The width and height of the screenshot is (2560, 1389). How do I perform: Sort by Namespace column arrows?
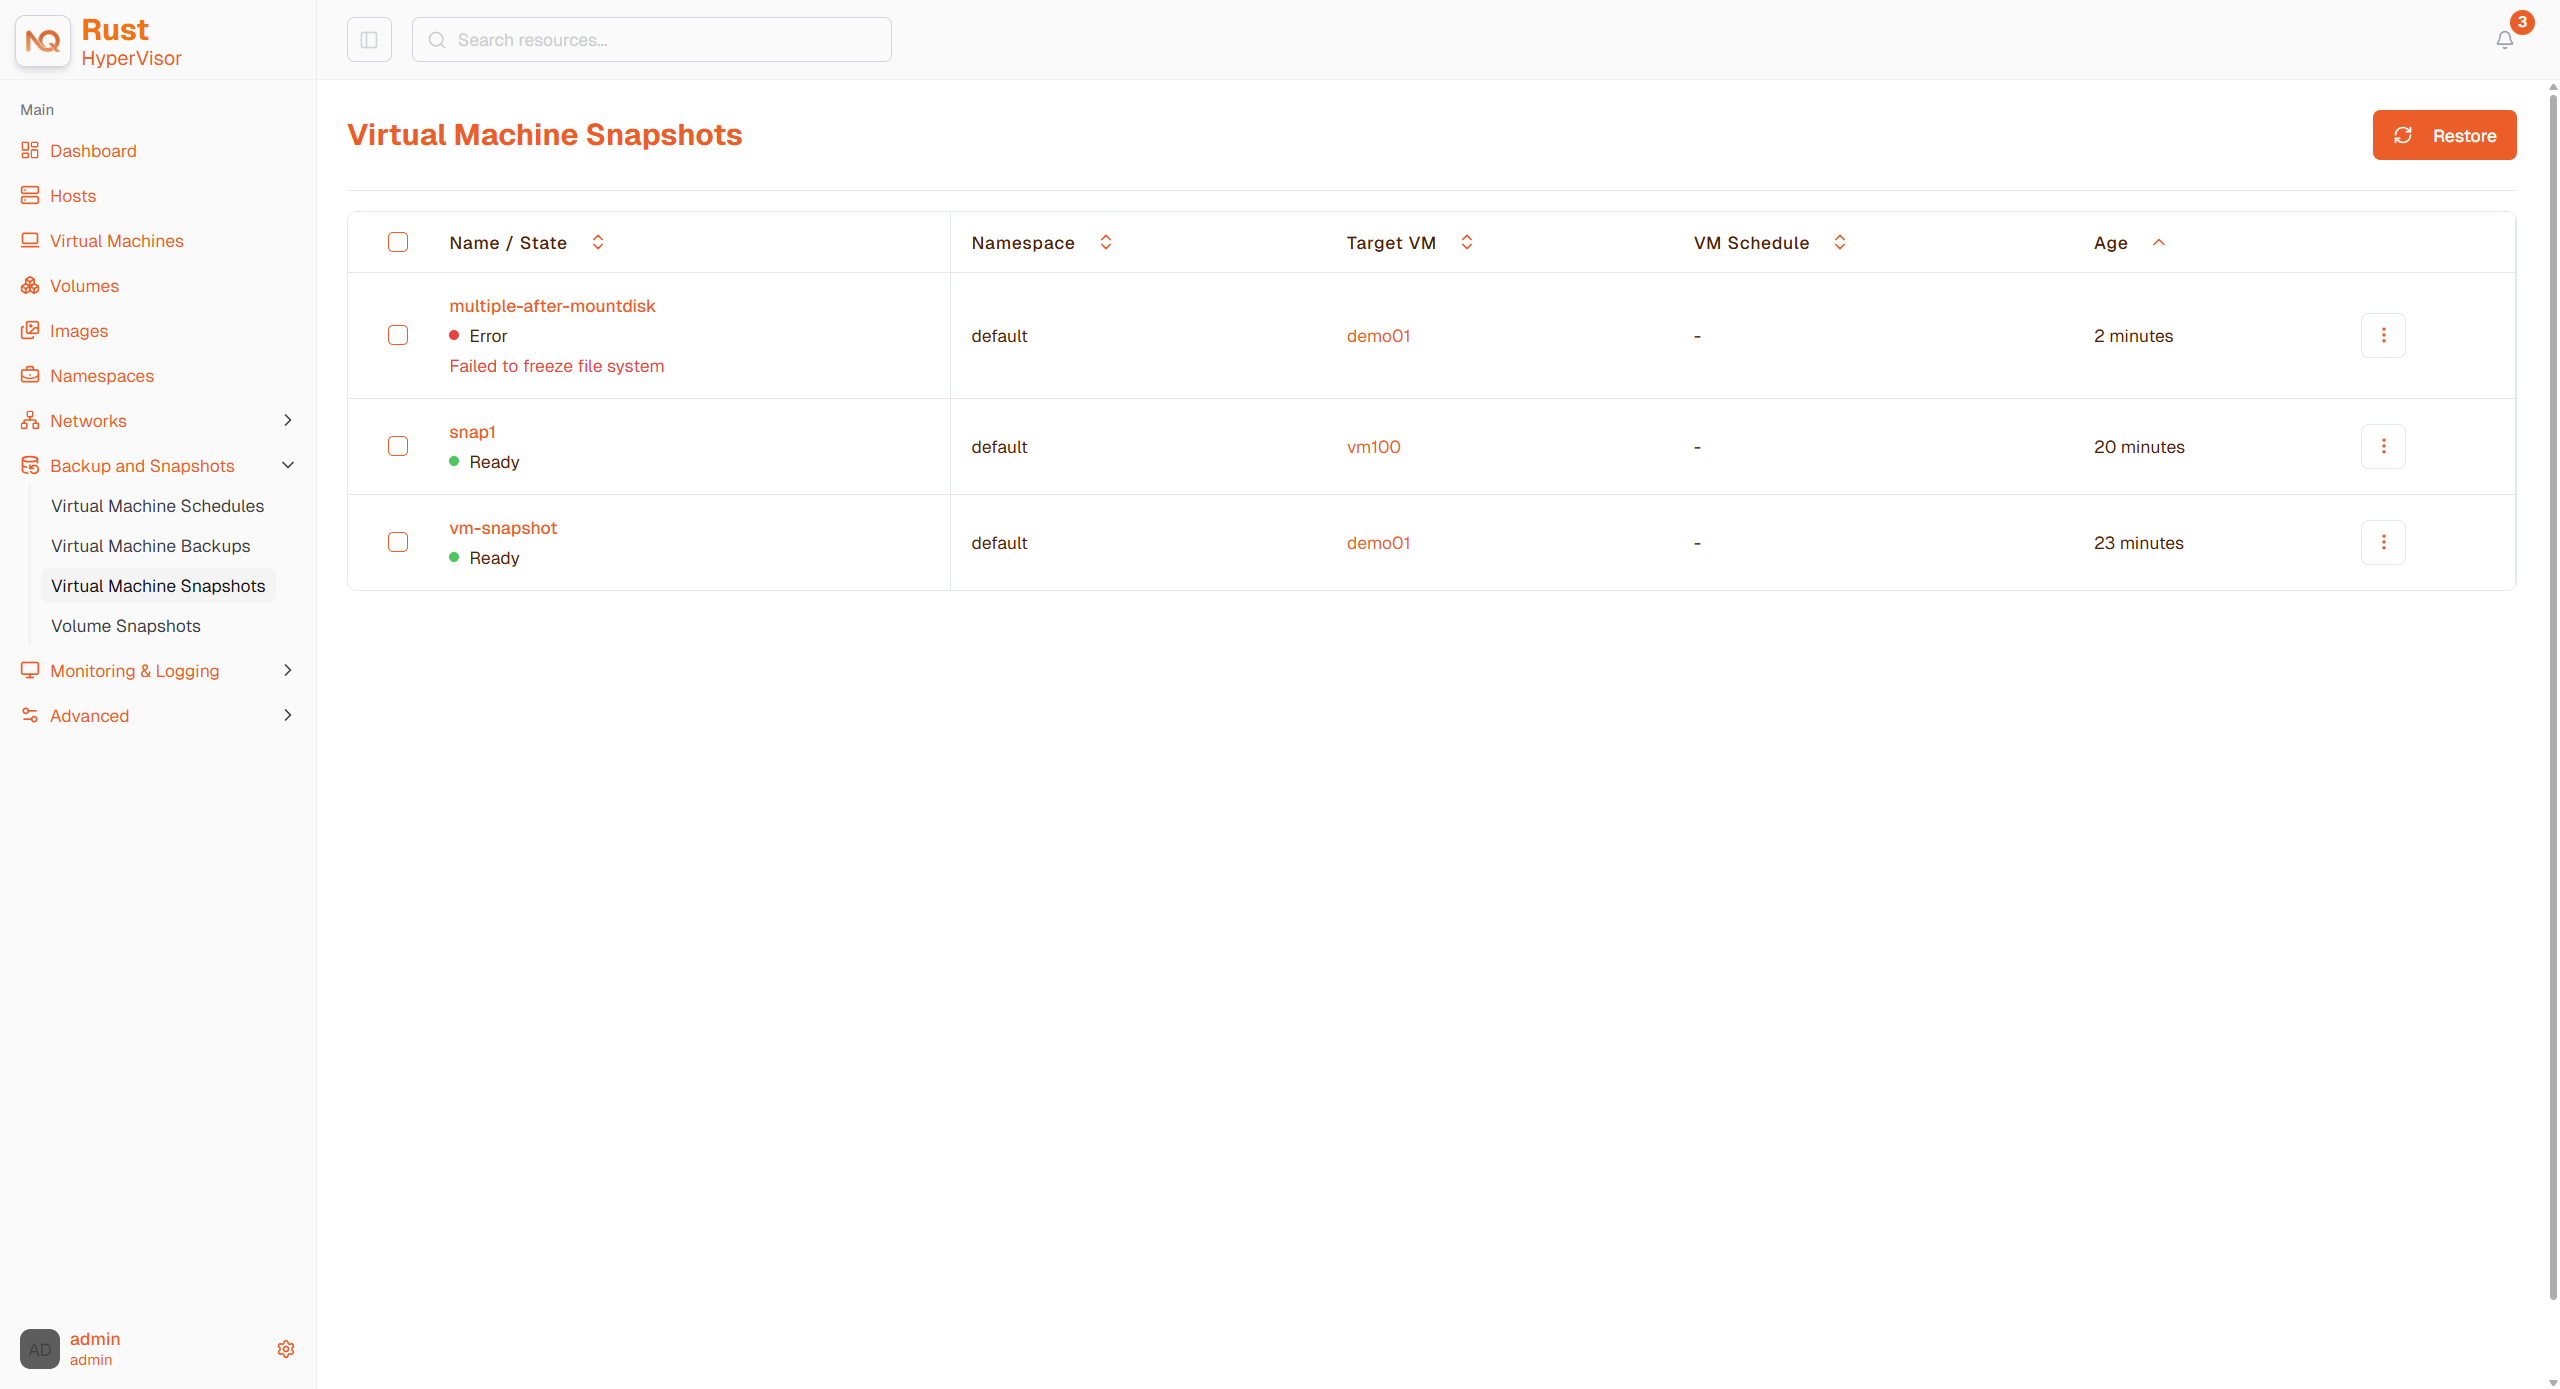tap(1106, 242)
